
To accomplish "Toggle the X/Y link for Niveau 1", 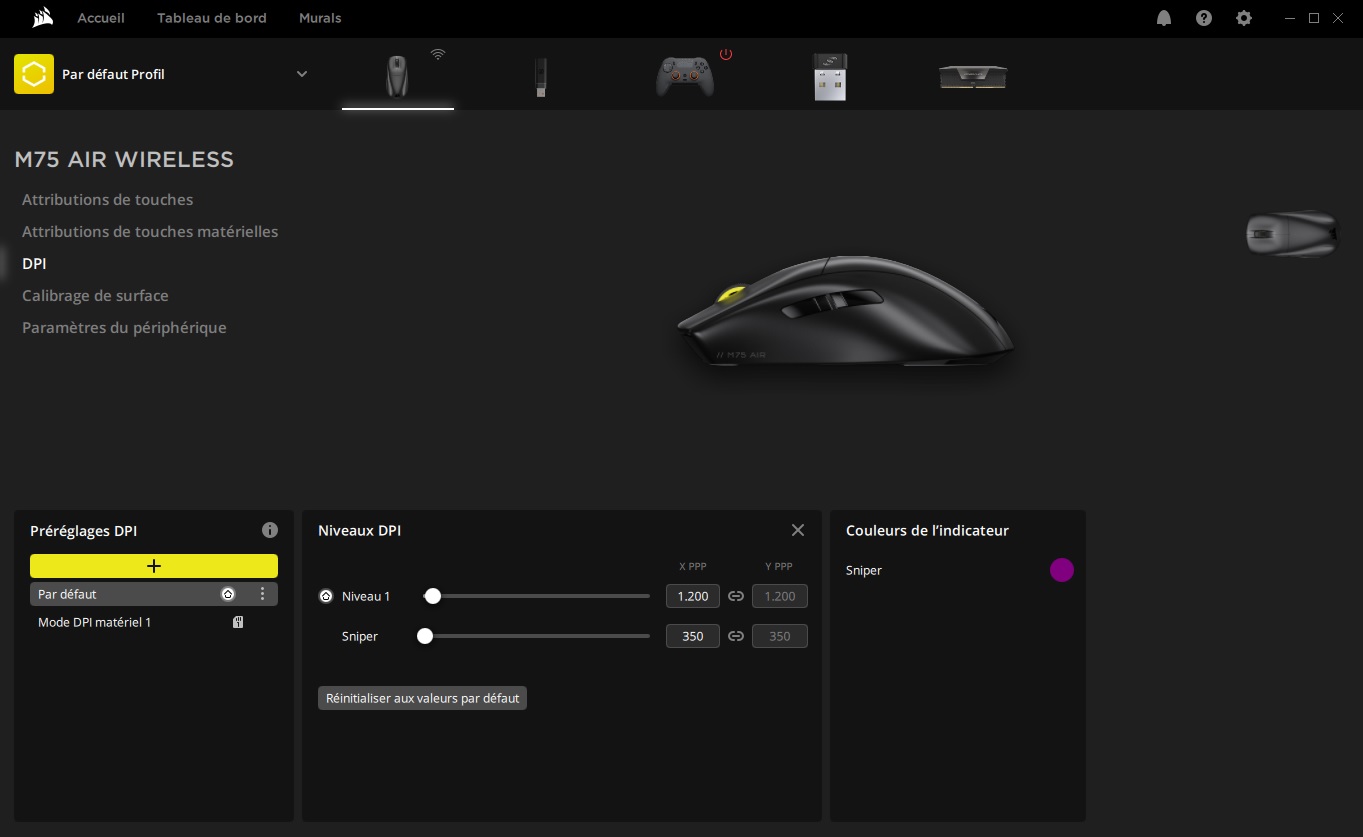I will (736, 596).
